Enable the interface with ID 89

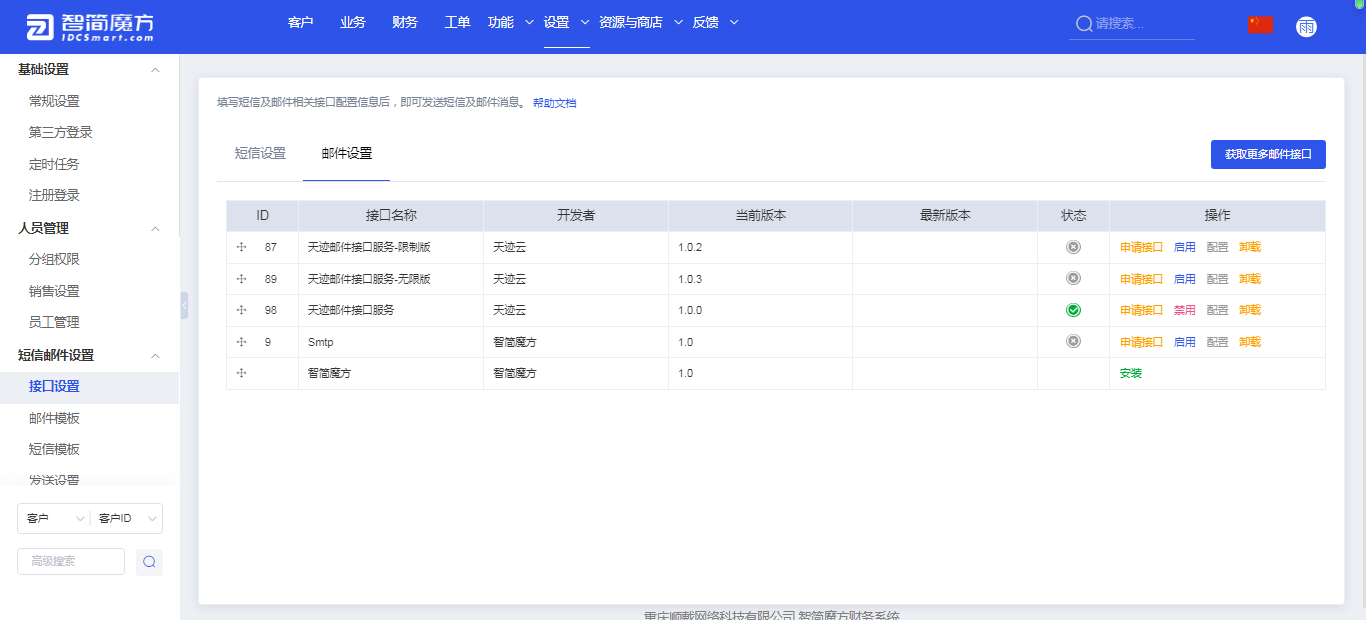click(x=1184, y=279)
